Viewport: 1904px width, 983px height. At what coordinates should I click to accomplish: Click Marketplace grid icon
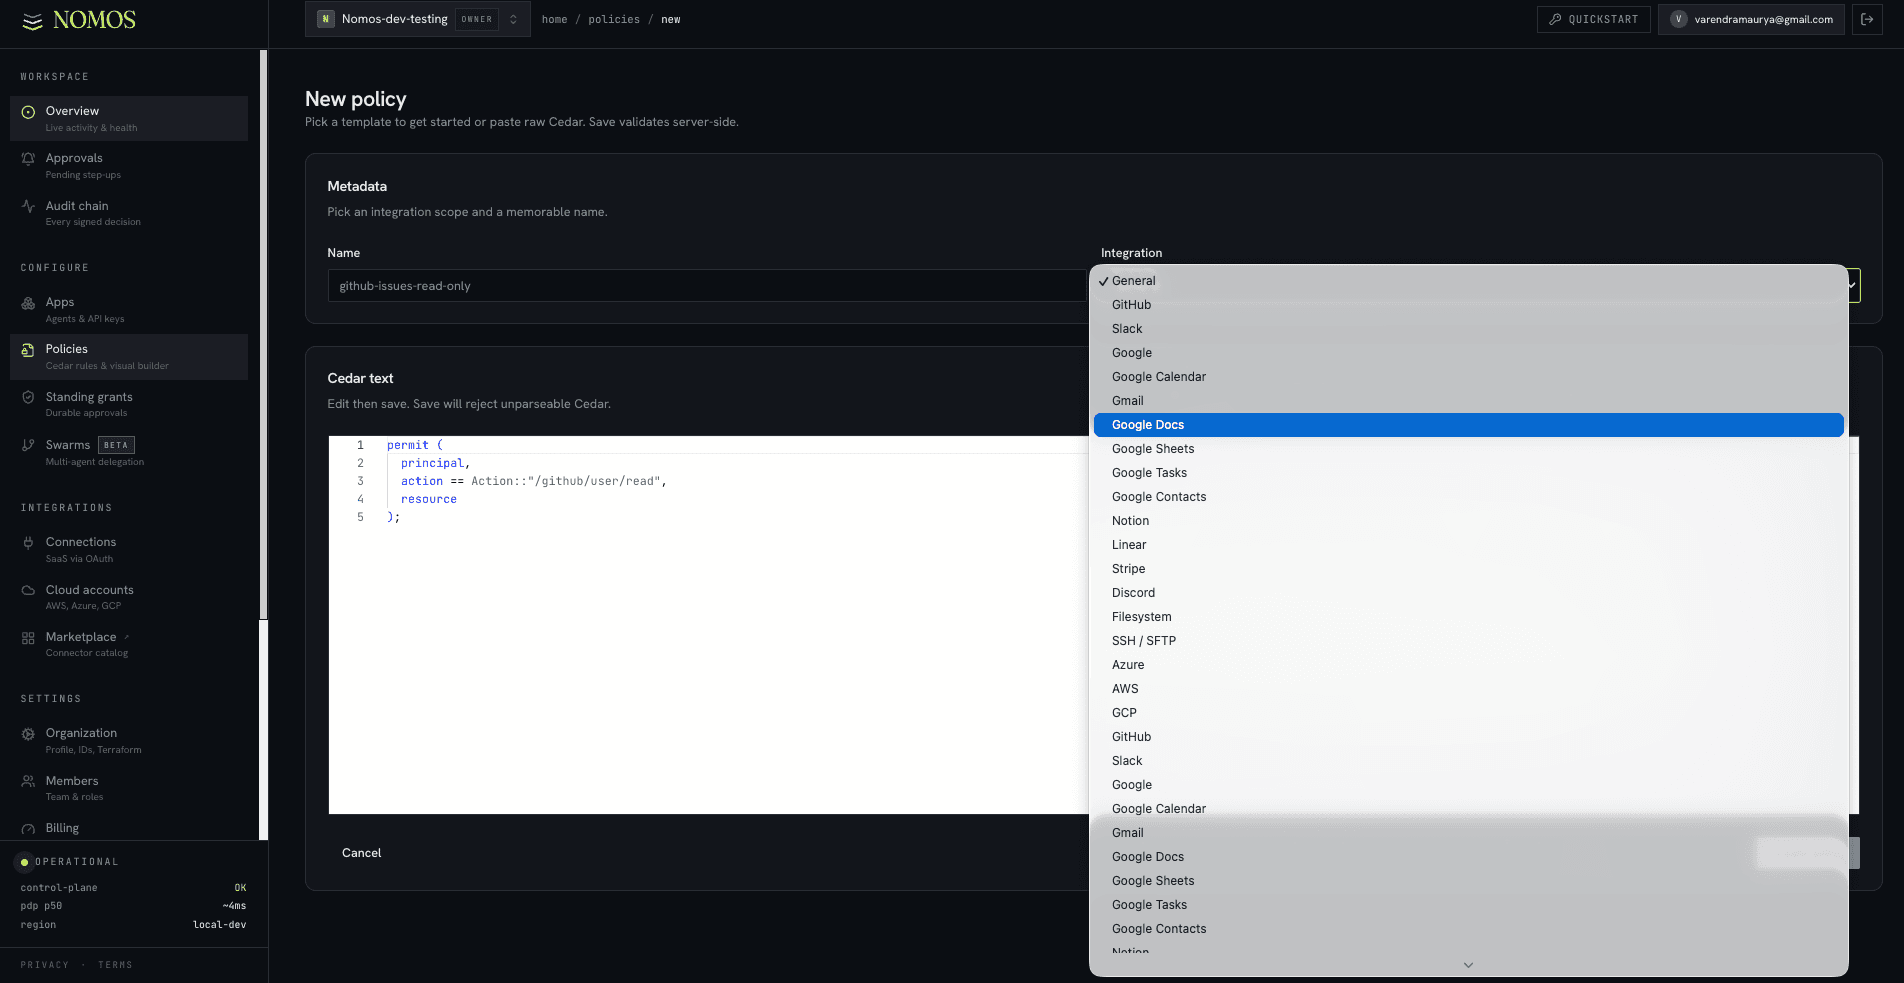tap(28, 637)
